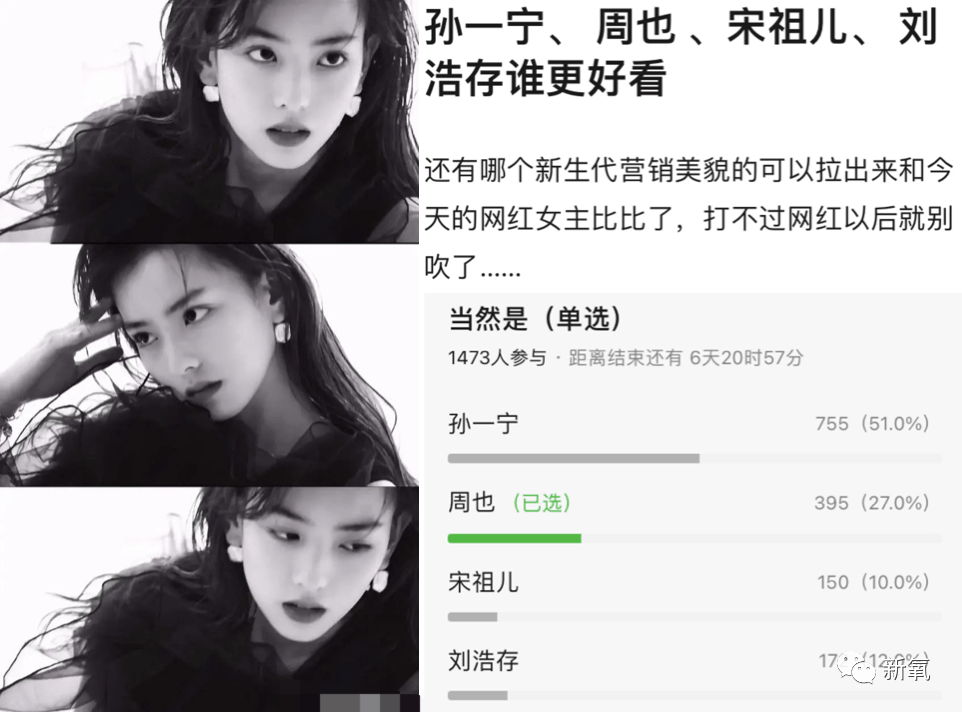Screen dimensions: 962x712
Task: Click the 刘浩存 vote progress bar
Action: [477, 695]
